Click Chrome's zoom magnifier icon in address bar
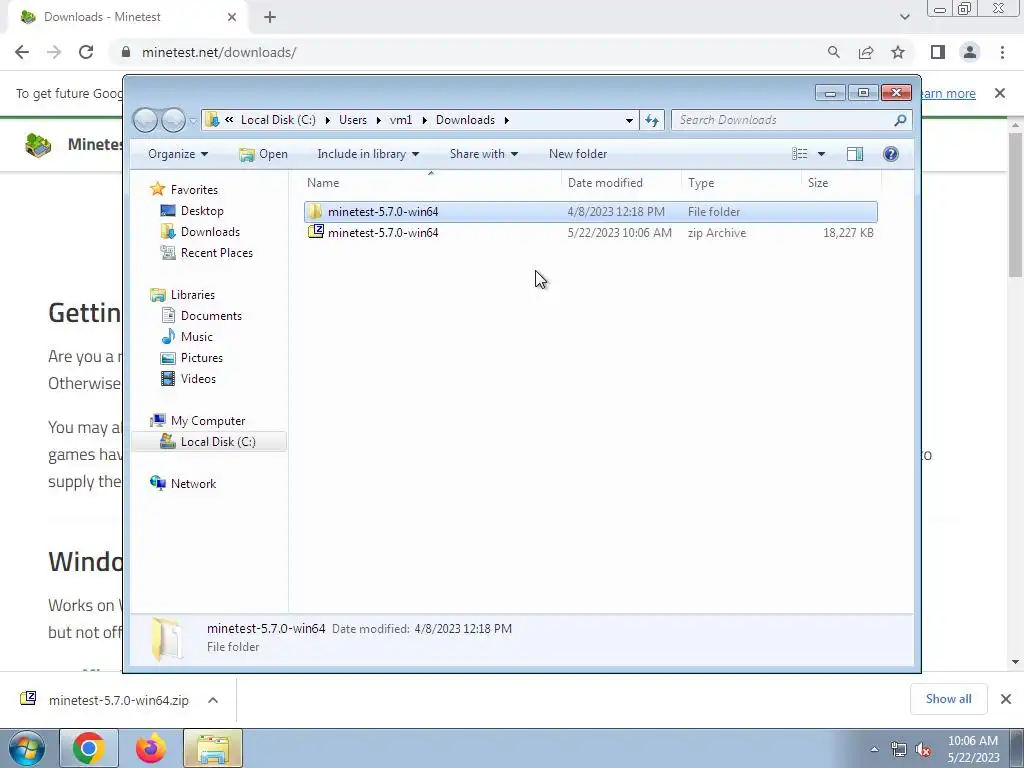The height and width of the screenshot is (768, 1024). click(x=833, y=52)
